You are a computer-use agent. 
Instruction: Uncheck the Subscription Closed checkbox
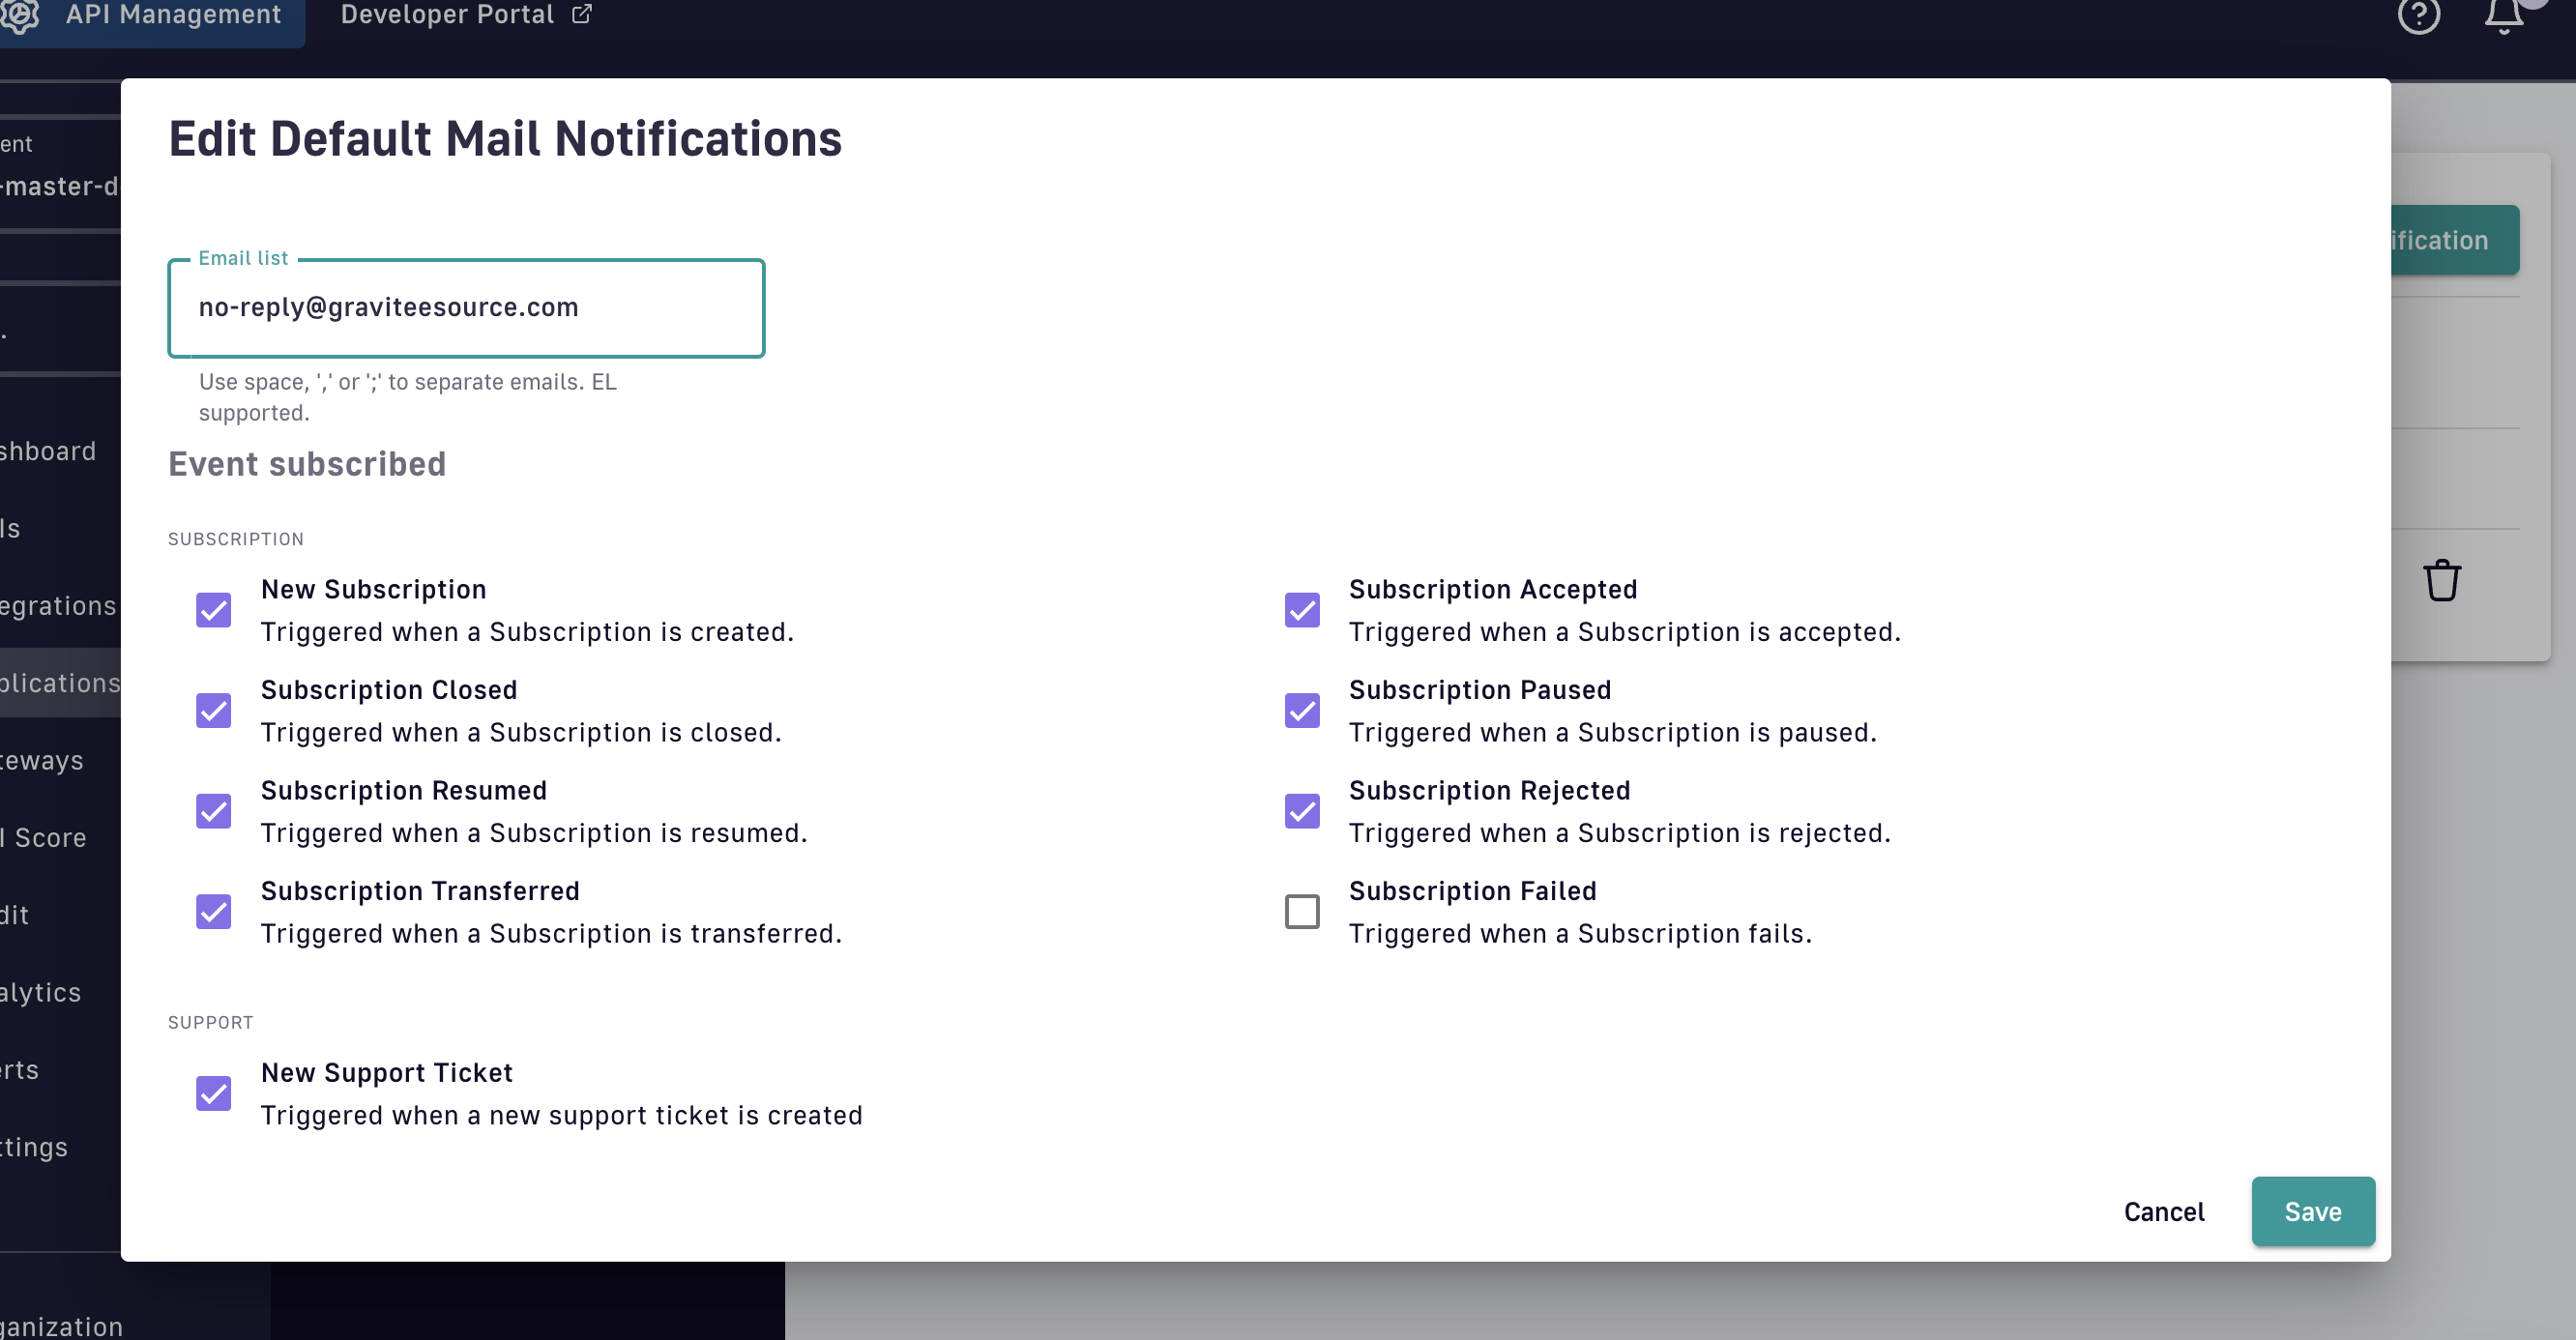pyautogui.click(x=213, y=710)
